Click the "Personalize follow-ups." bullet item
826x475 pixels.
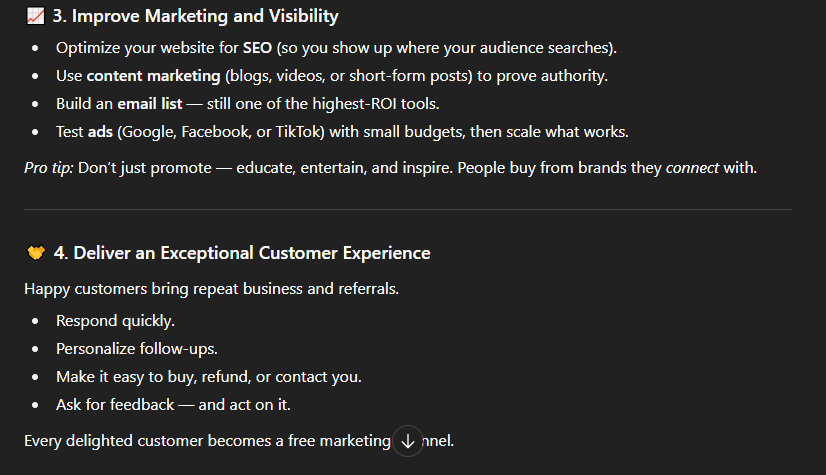pos(136,349)
